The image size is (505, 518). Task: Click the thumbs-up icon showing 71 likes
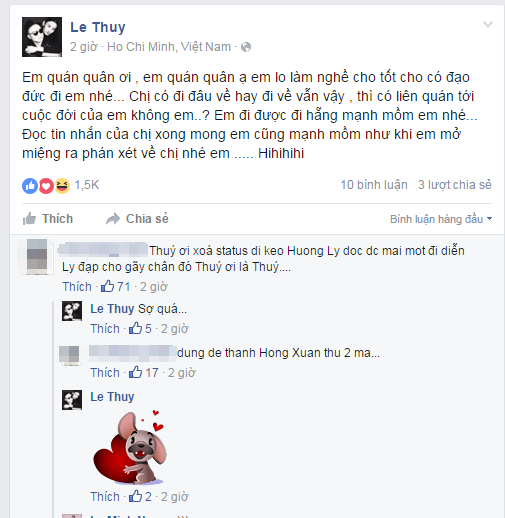point(108,286)
